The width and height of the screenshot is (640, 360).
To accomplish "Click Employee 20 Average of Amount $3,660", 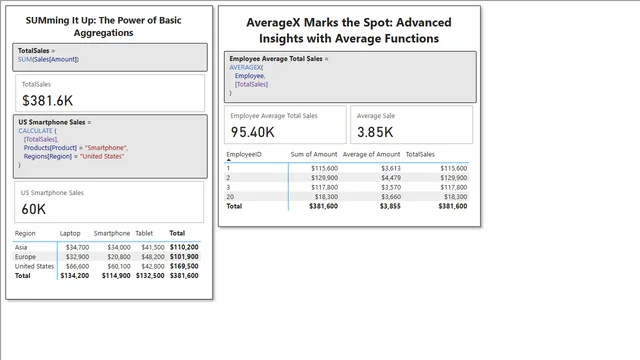I will (391, 197).
